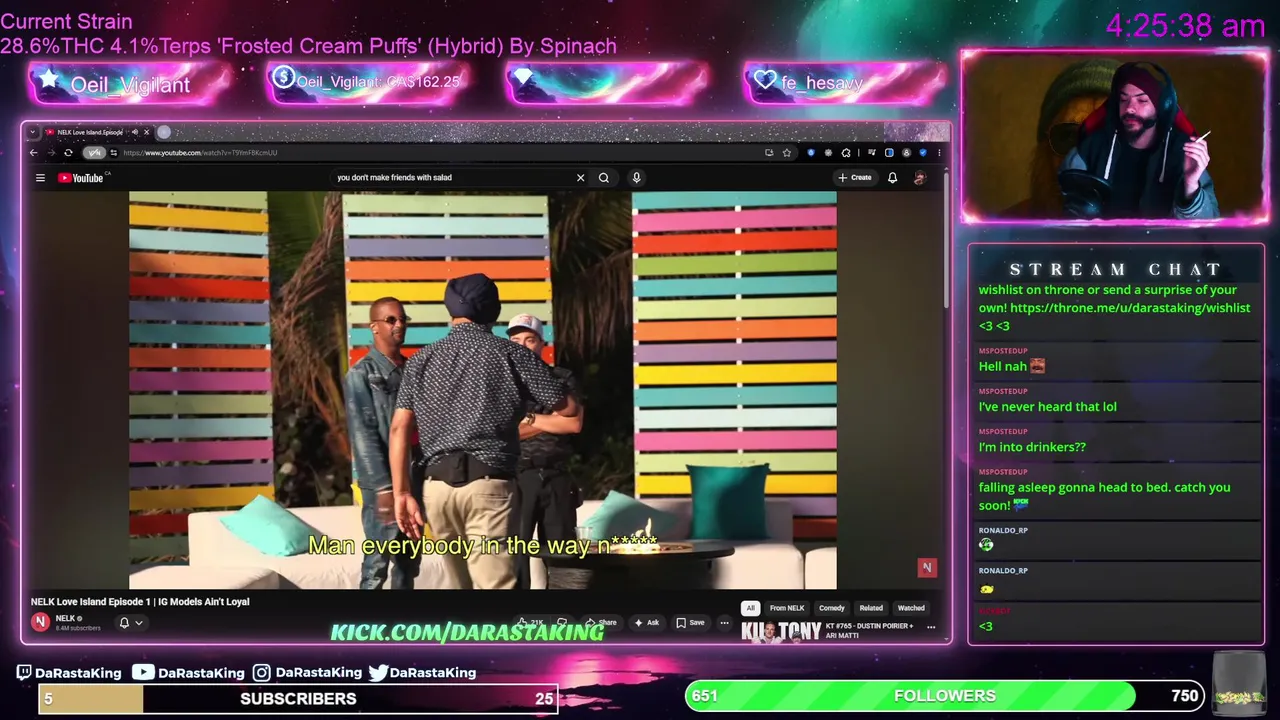Click the 4:25:38 am clock
The width and height of the screenshot is (1280, 720).
click(1185, 25)
